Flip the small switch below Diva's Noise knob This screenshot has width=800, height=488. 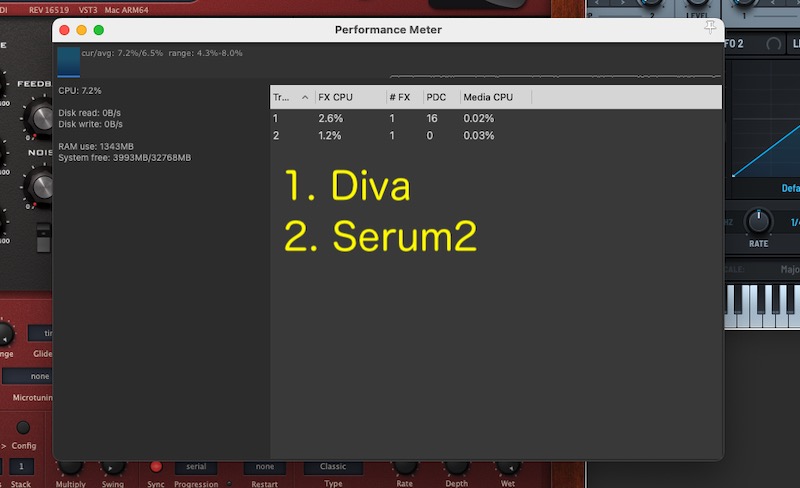[44, 238]
